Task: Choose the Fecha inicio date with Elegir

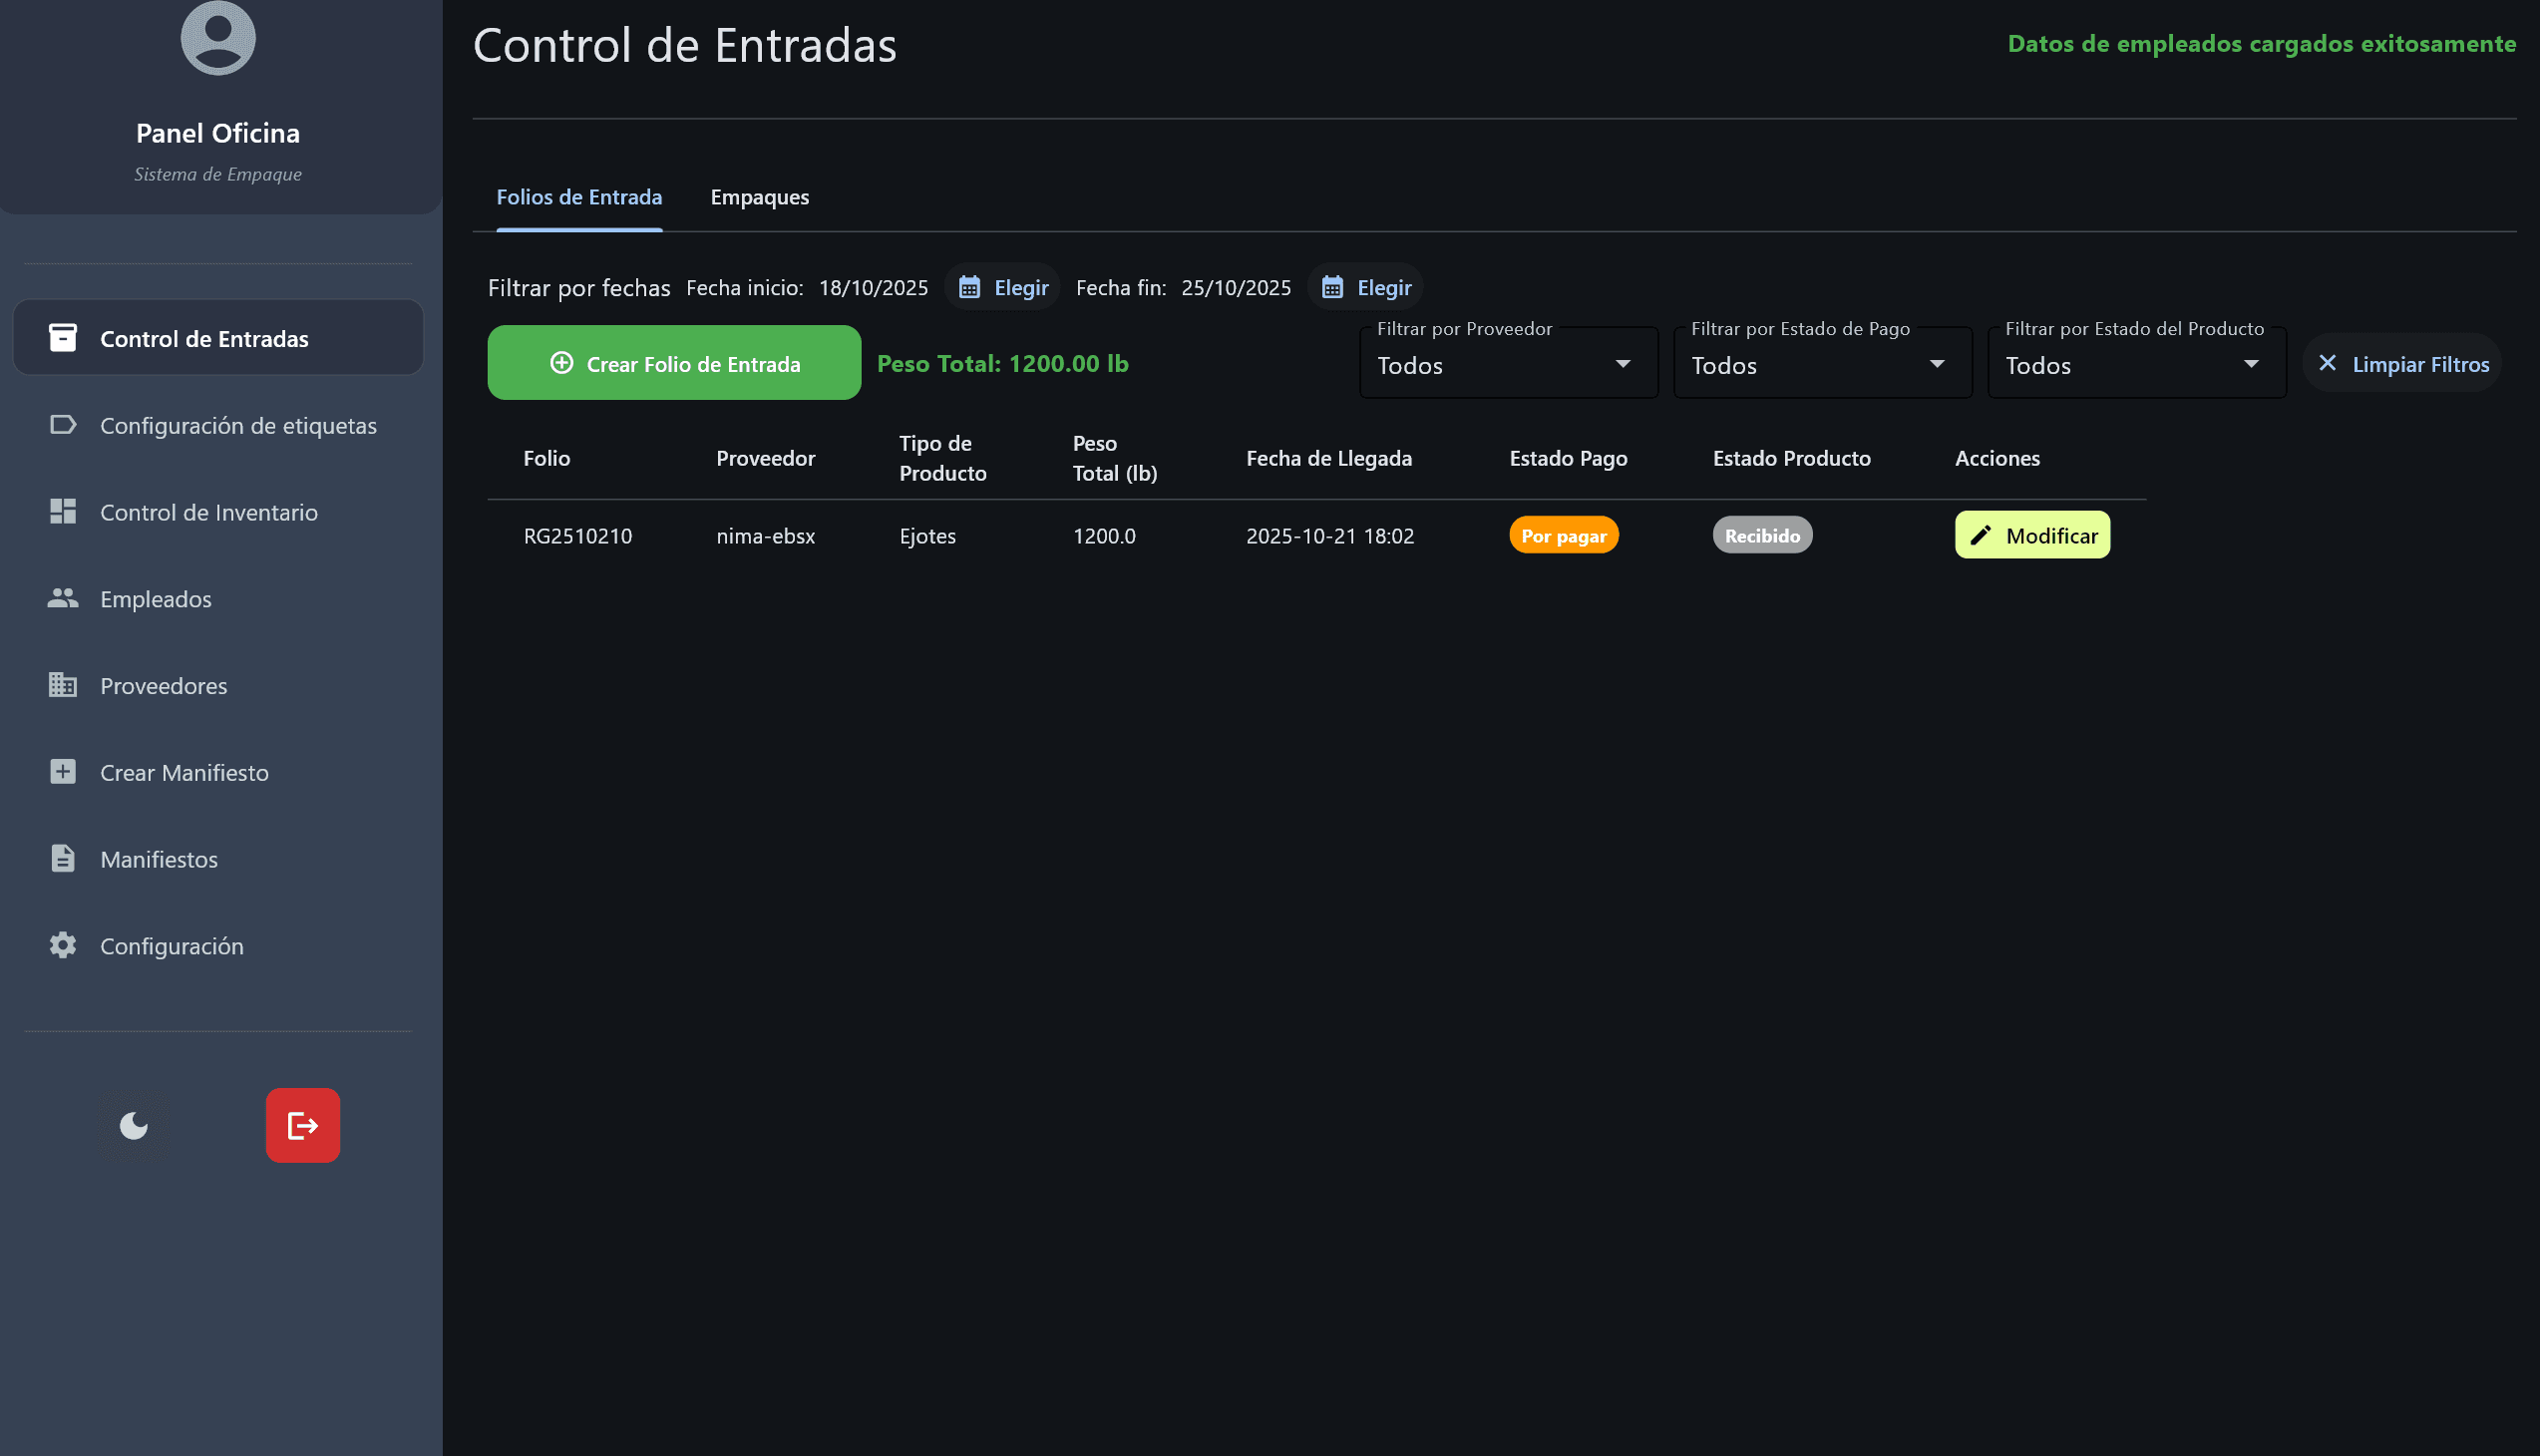Action: click(1003, 288)
